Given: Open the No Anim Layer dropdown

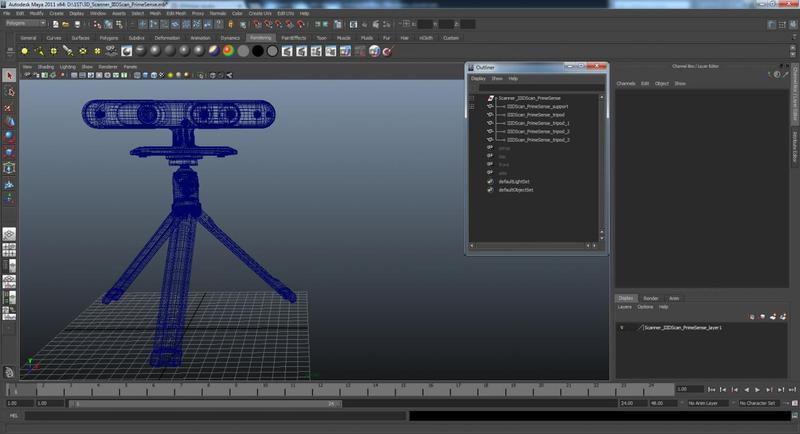Looking at the screenshot, I should click(704, 403).
